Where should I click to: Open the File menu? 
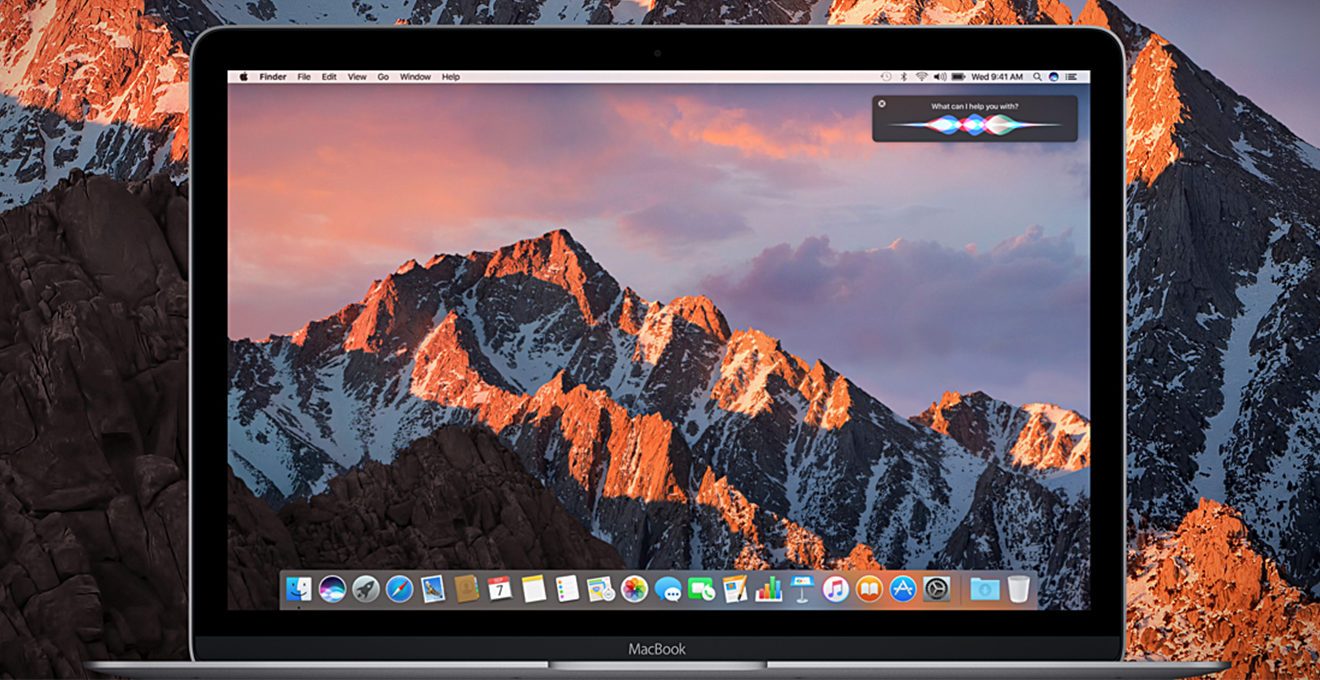coord(303,77)
